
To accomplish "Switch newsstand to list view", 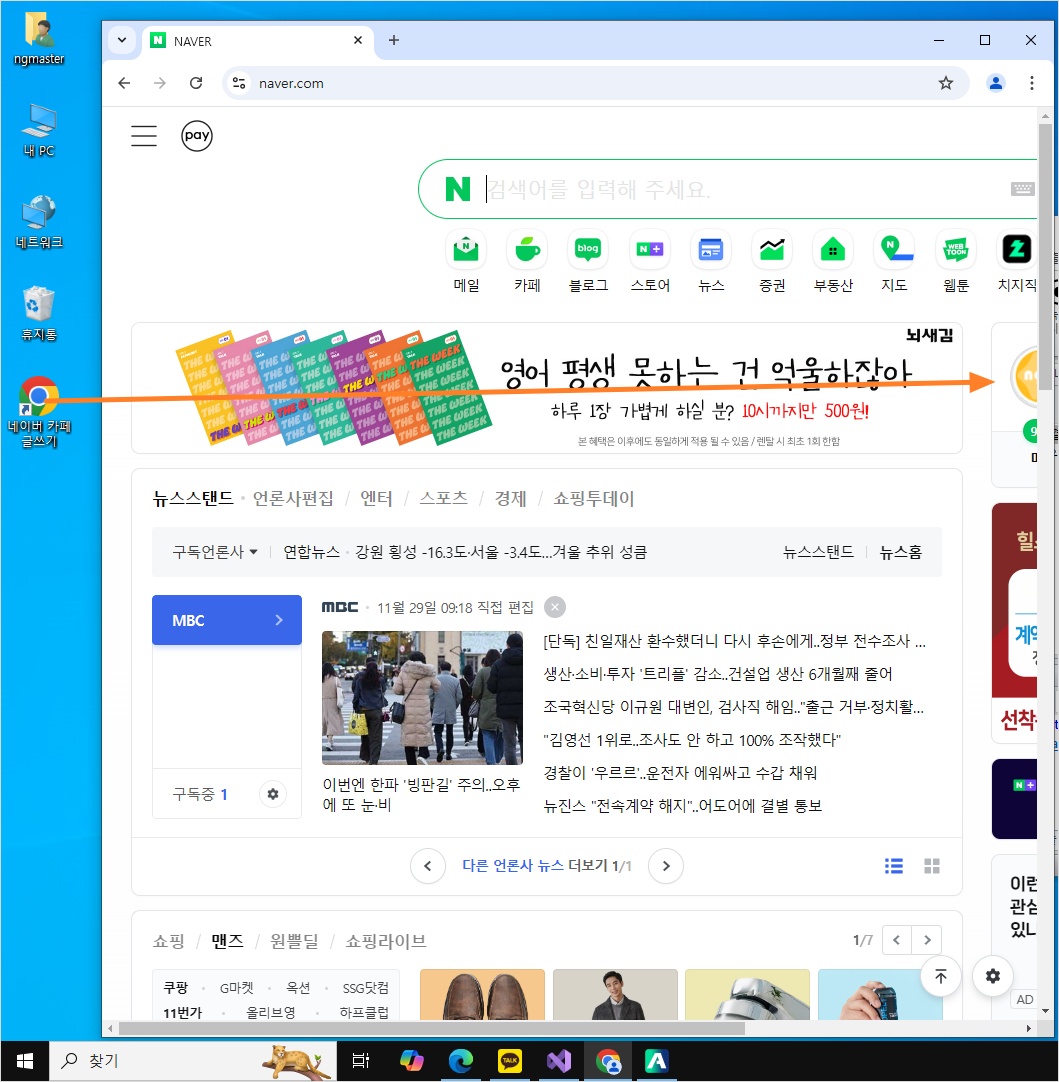I will 893,866.
